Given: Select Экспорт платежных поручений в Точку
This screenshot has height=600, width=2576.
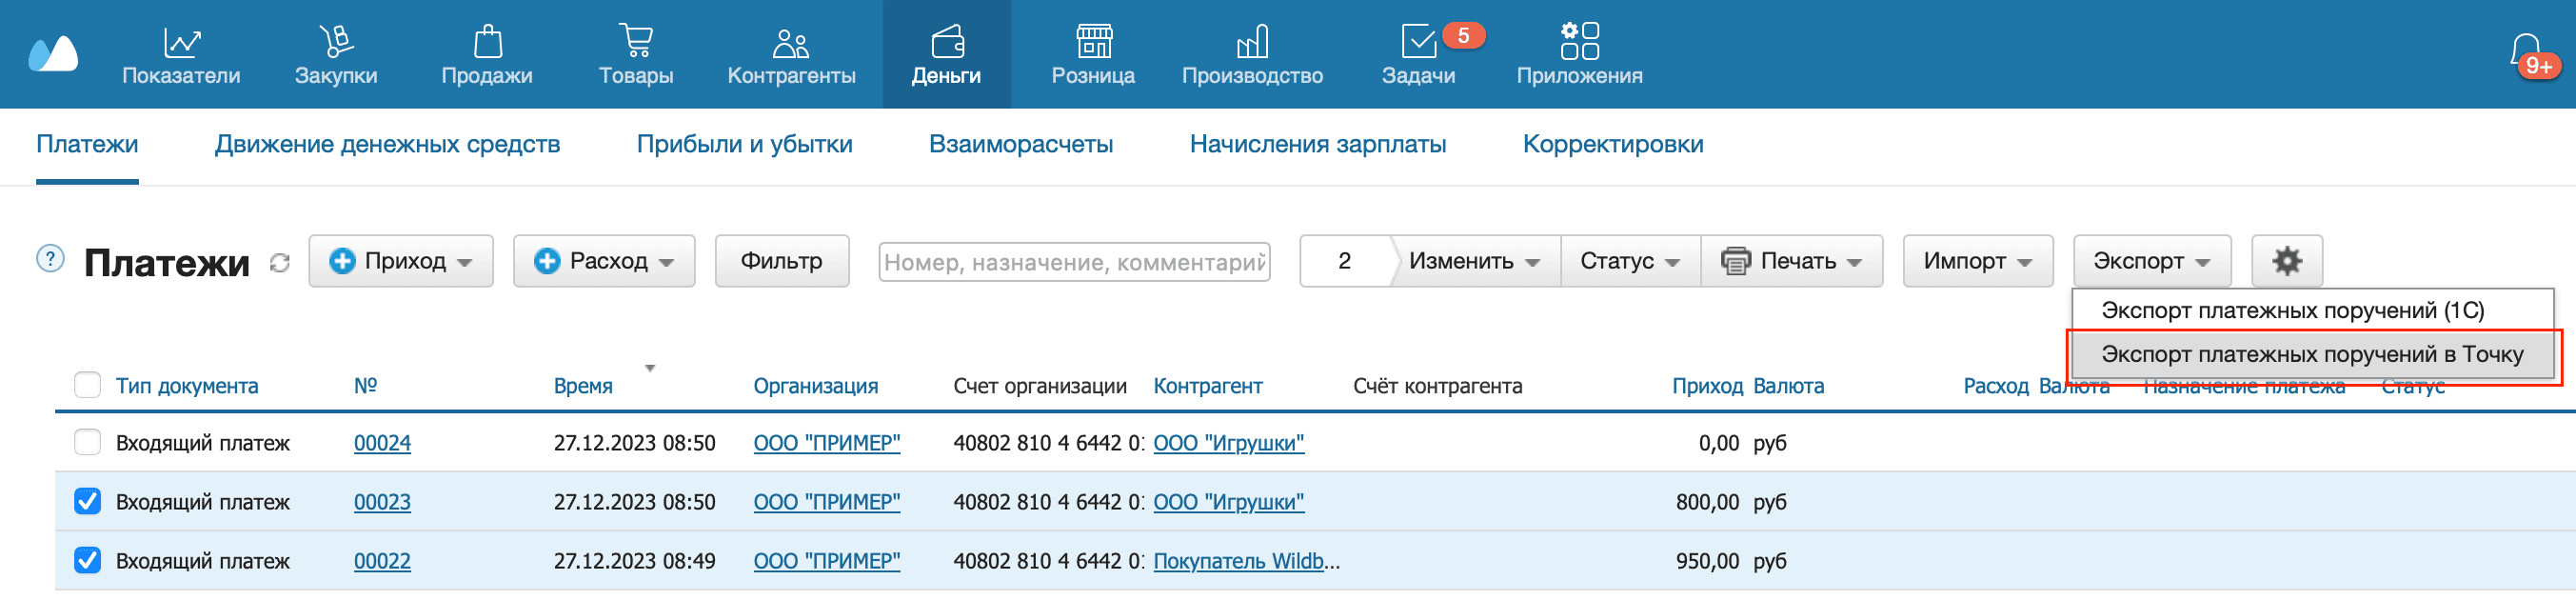Looking at the screenshot, I should 2311,355.
